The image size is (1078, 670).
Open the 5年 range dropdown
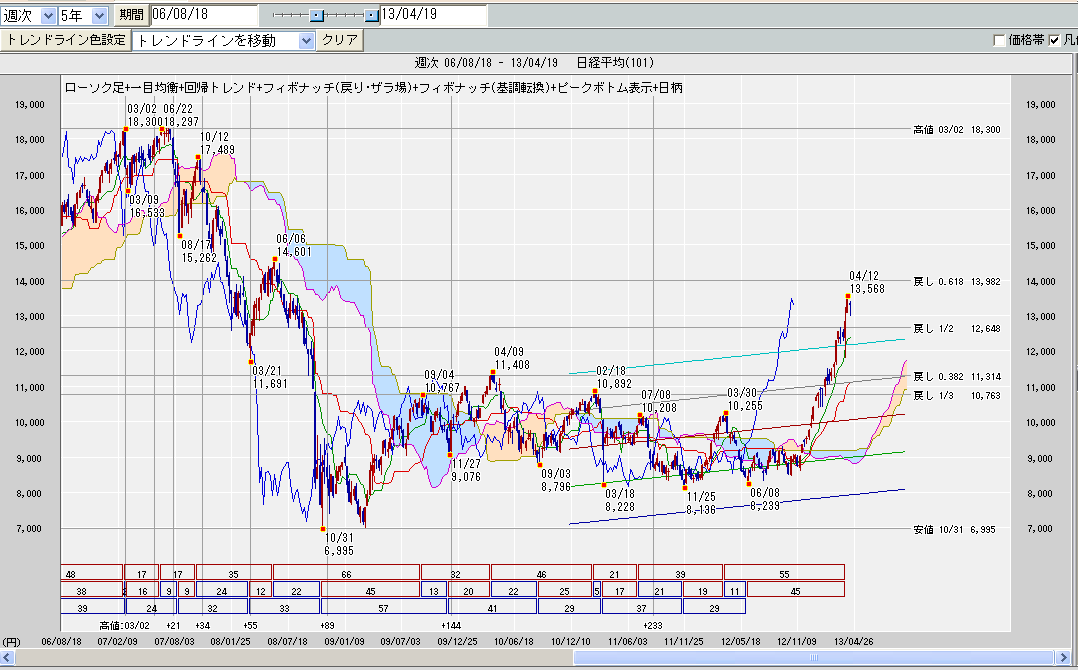click(x=82, y=15)
